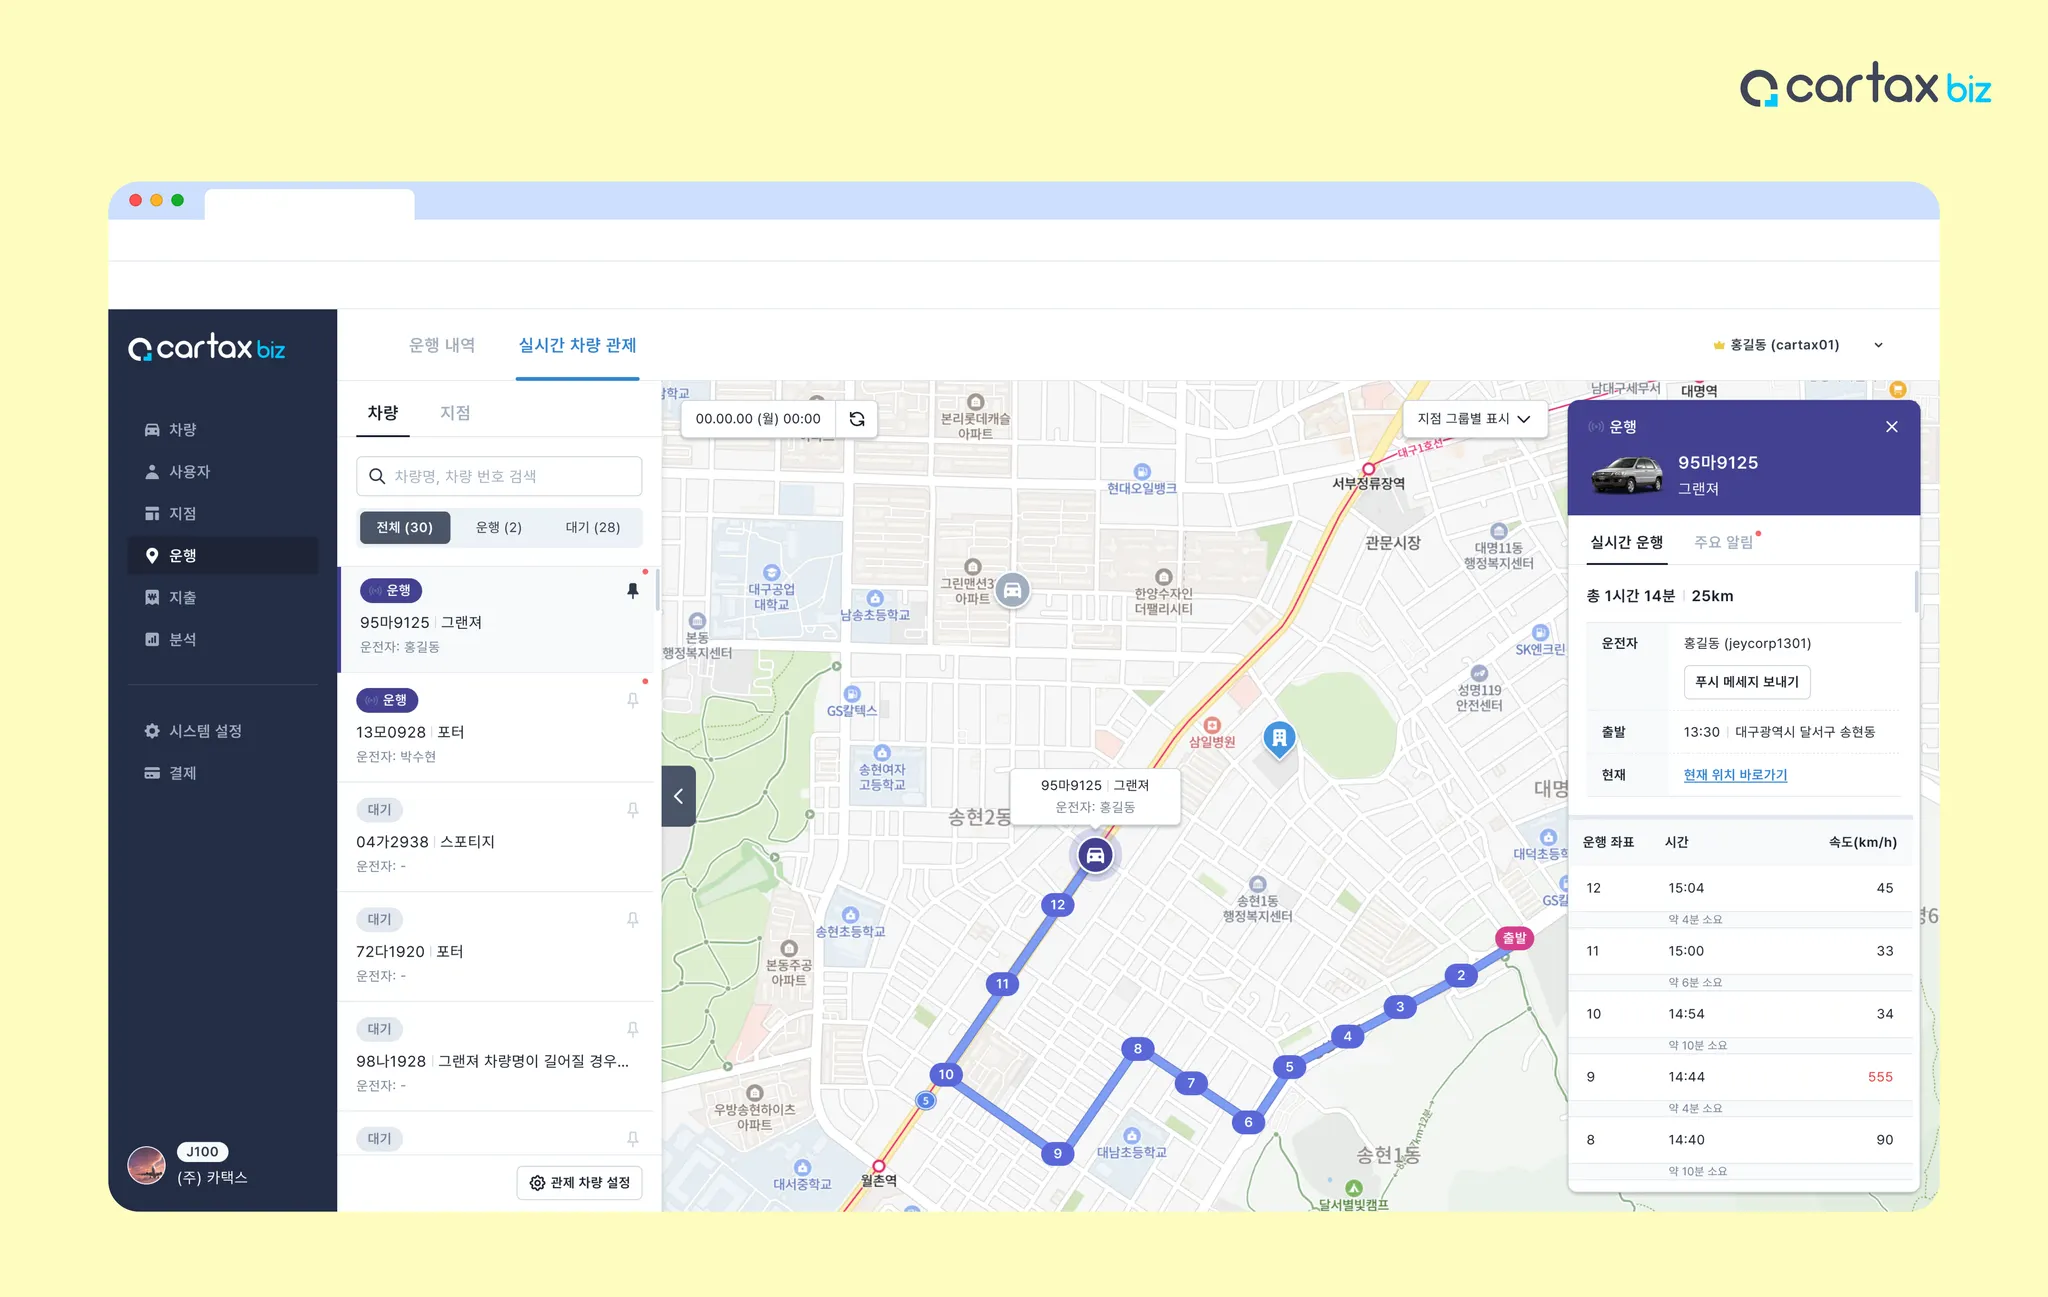Go to 분석 in the sidebar

point(182,639)
